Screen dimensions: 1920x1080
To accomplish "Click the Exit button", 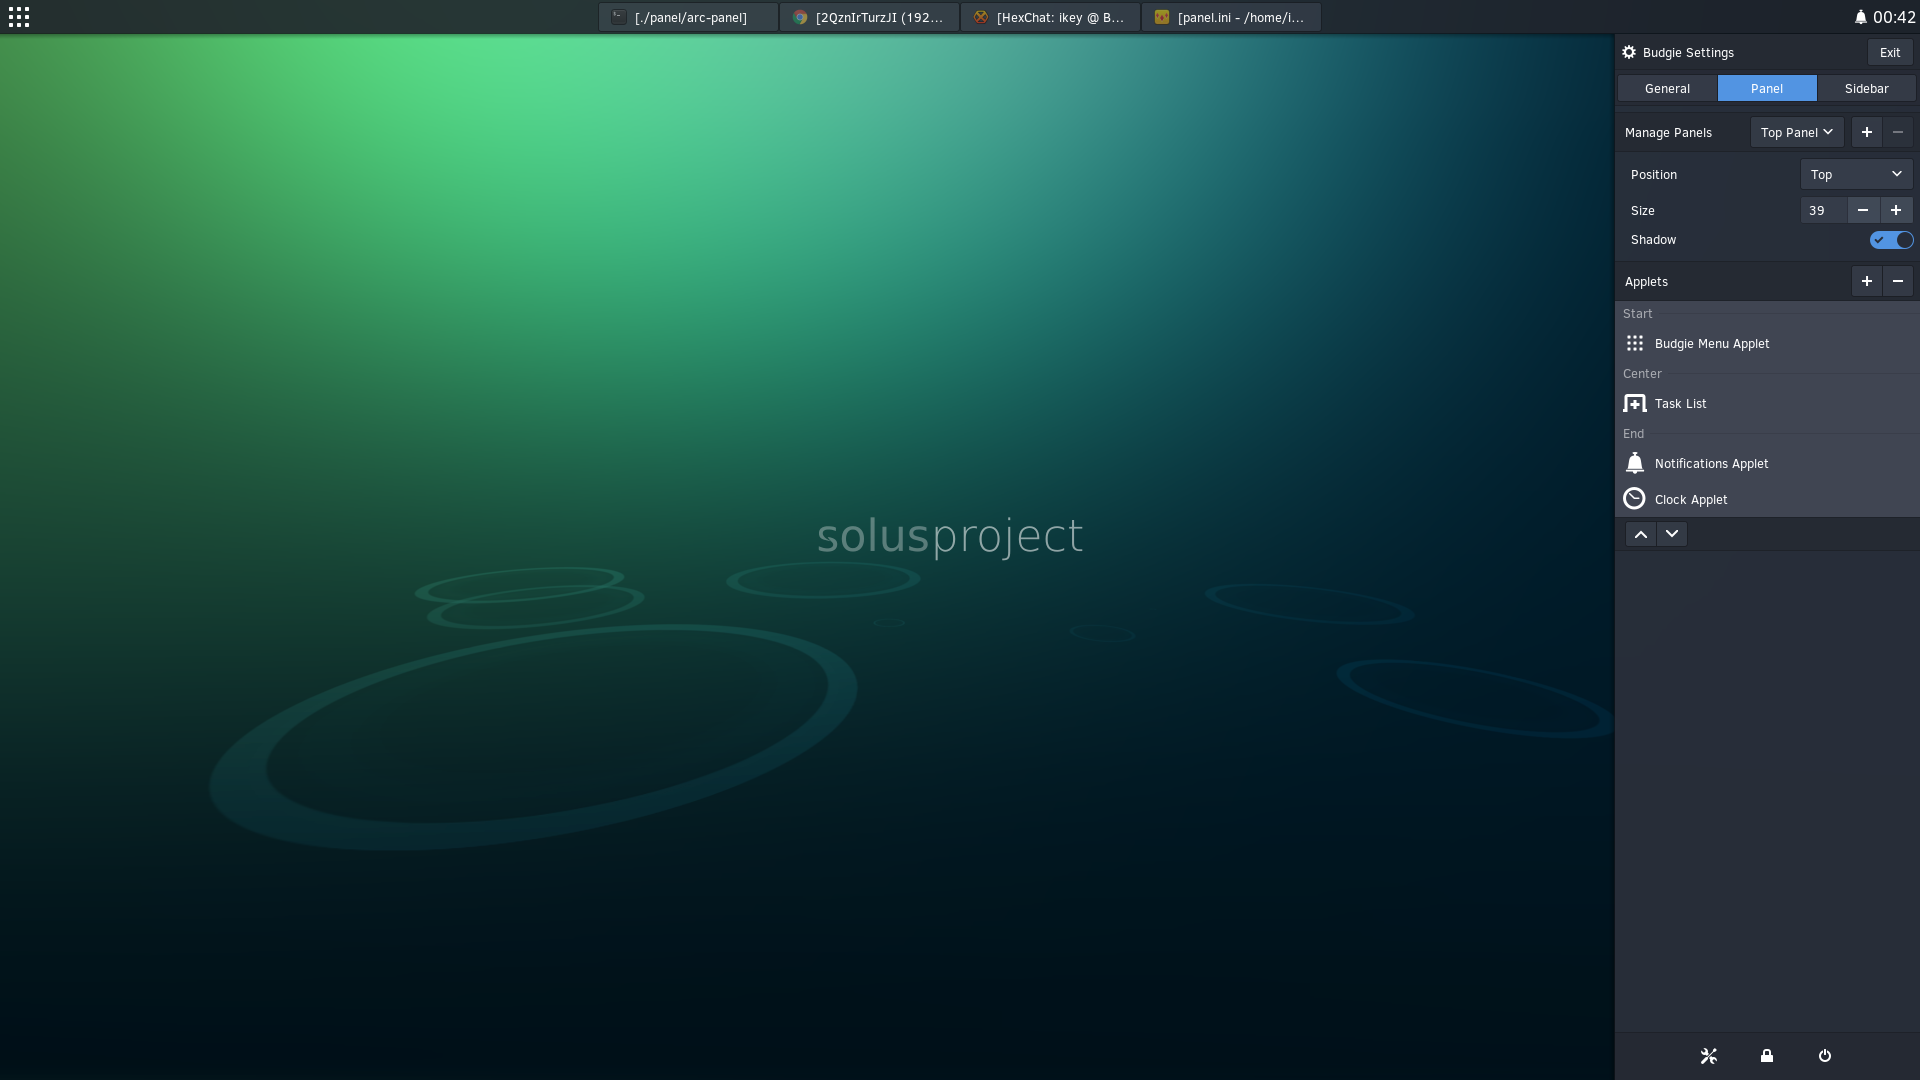I will pos(1890,52).
